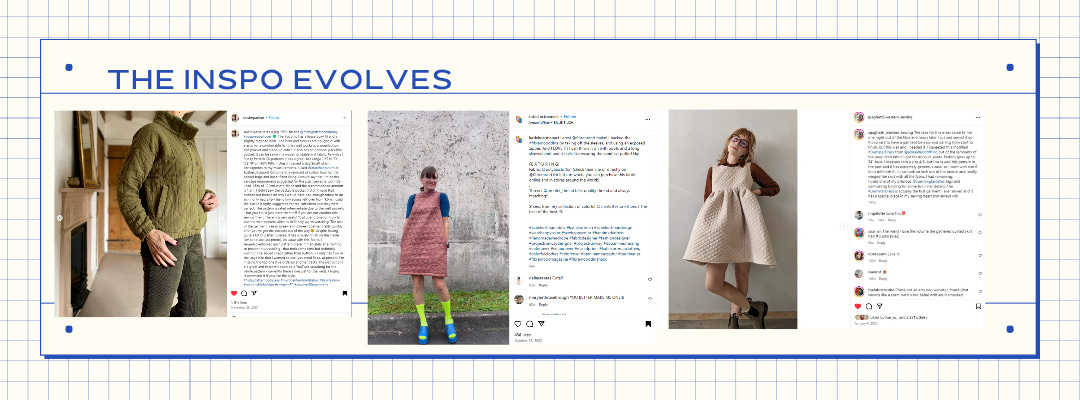Like the third comment on cream dress post
Screen dimensions: 1080x400
(x=980, y=255)
